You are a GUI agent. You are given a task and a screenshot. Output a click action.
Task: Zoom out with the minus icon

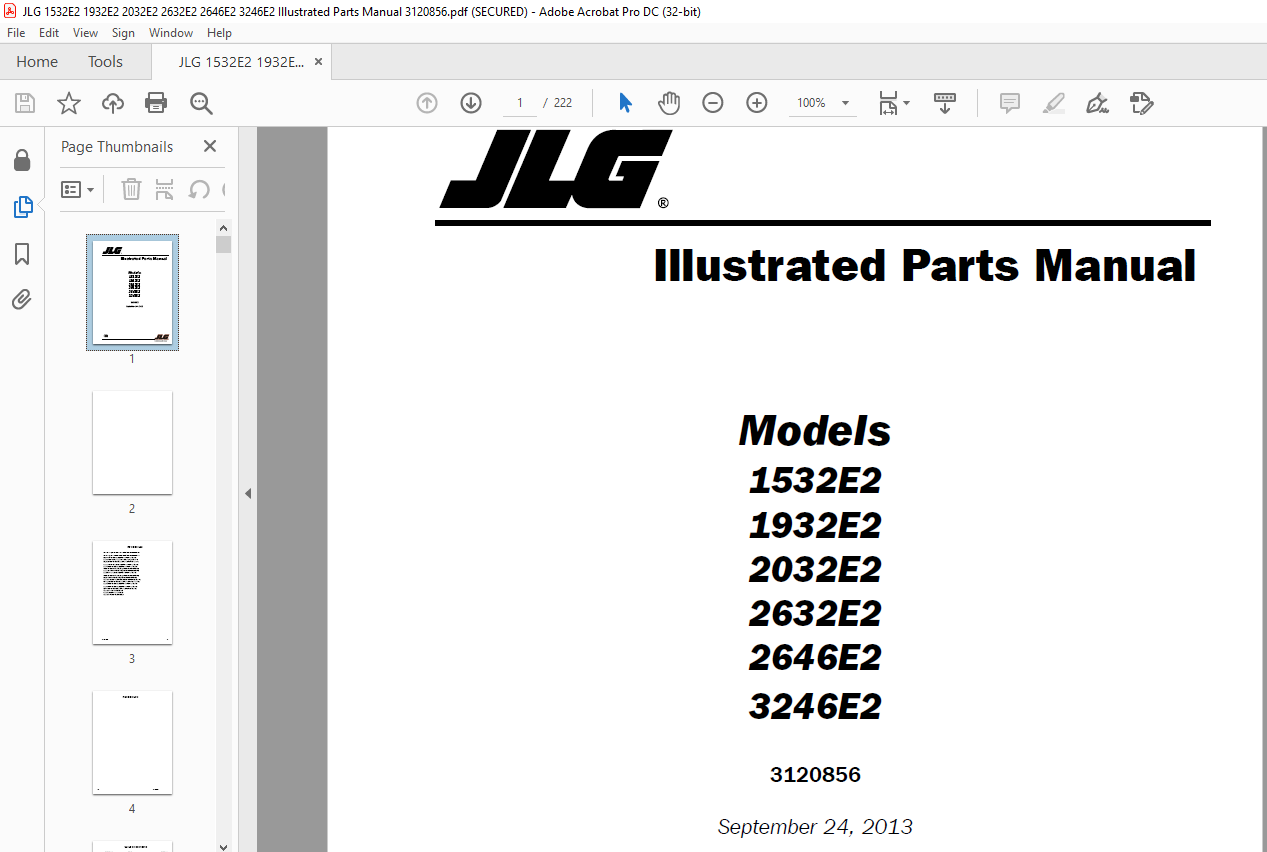713,103
